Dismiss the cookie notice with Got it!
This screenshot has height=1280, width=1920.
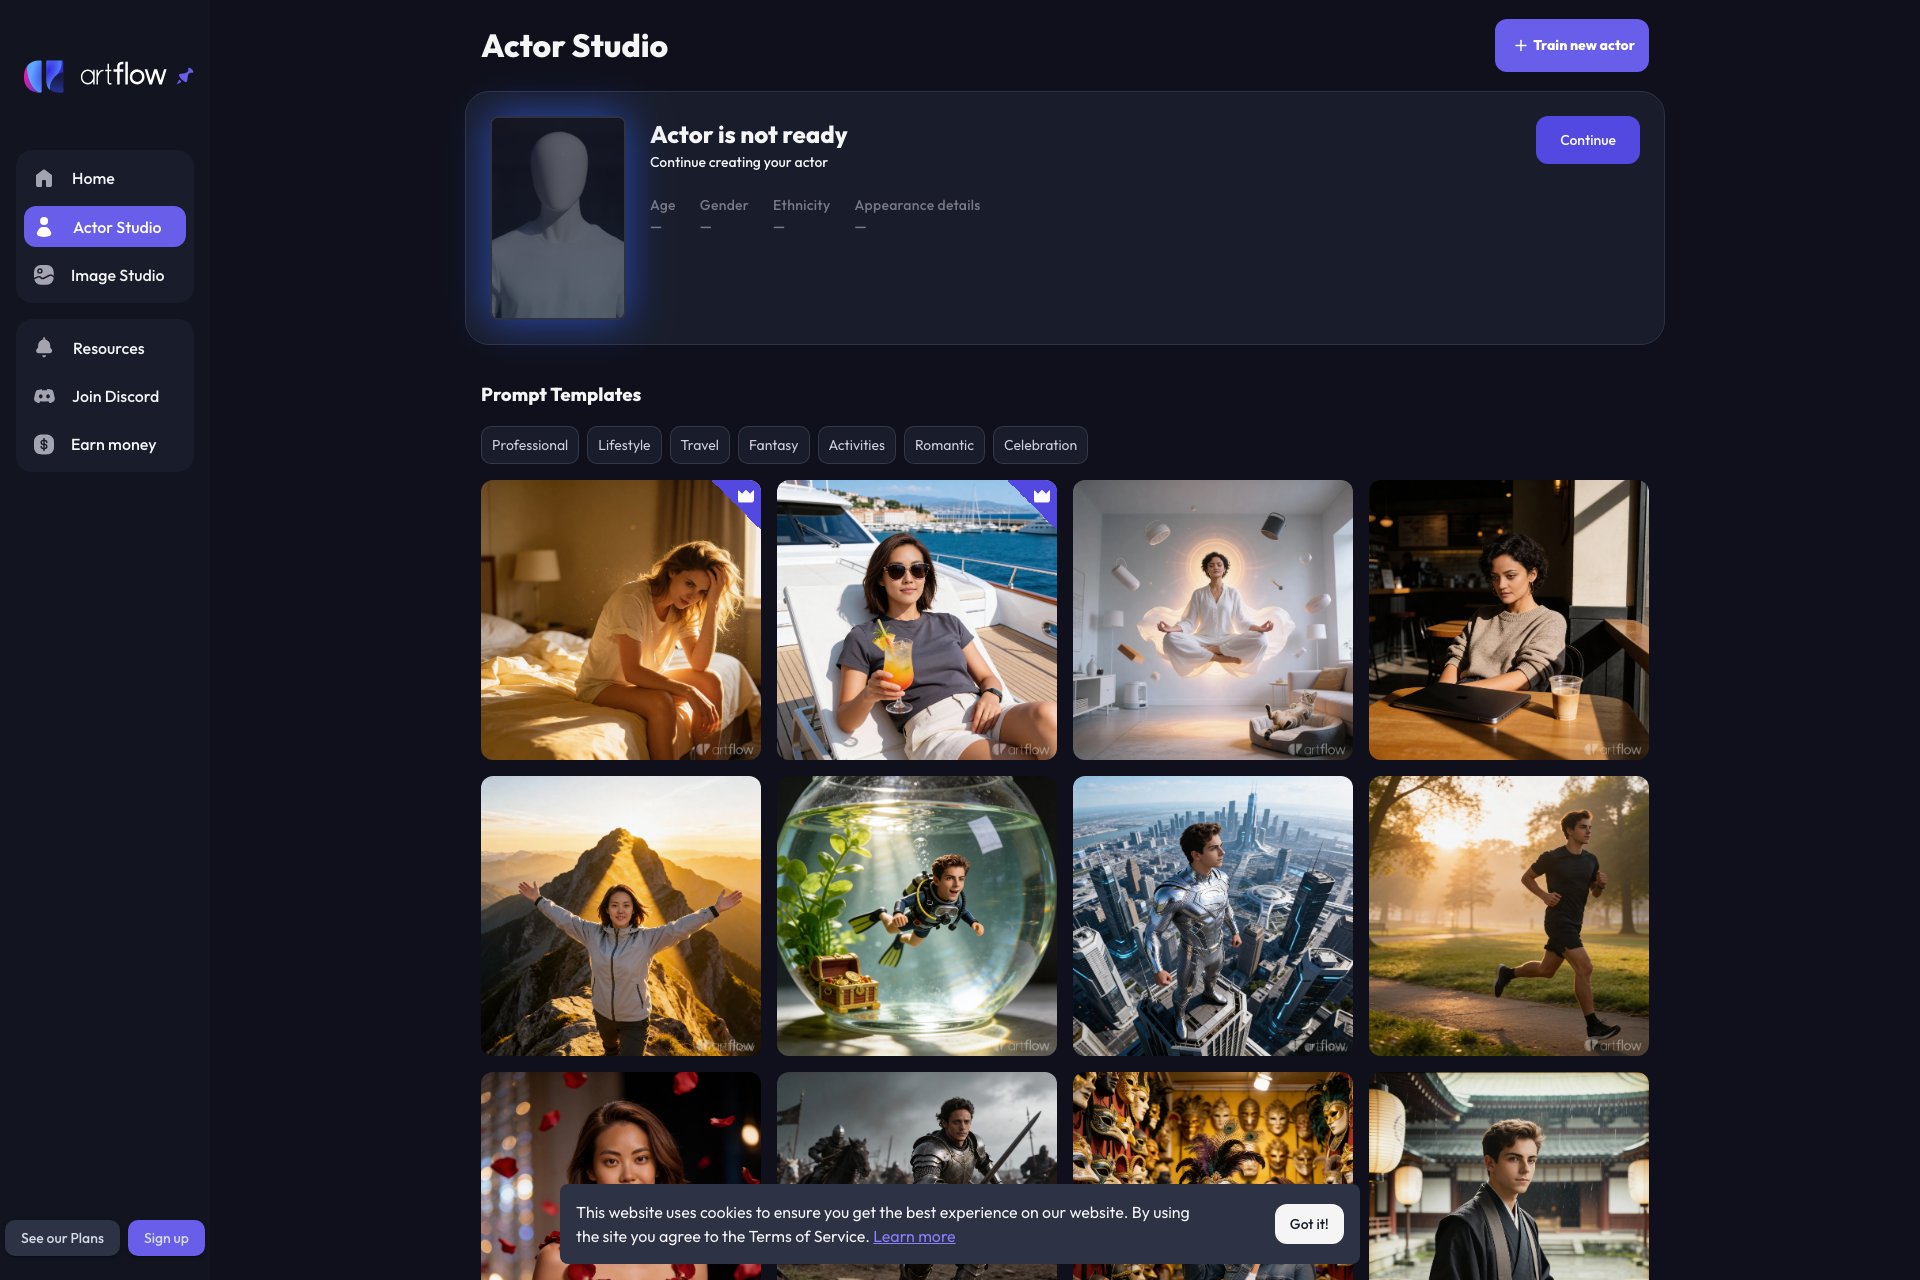tap(1309, 1223)
